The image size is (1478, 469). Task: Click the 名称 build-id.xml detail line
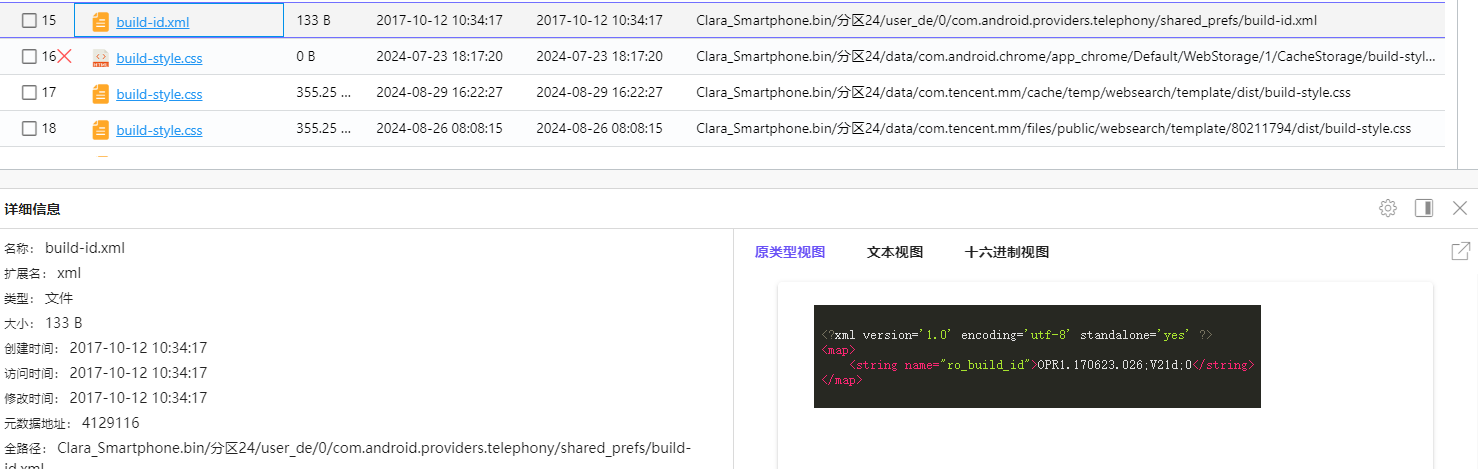[65, 248]
